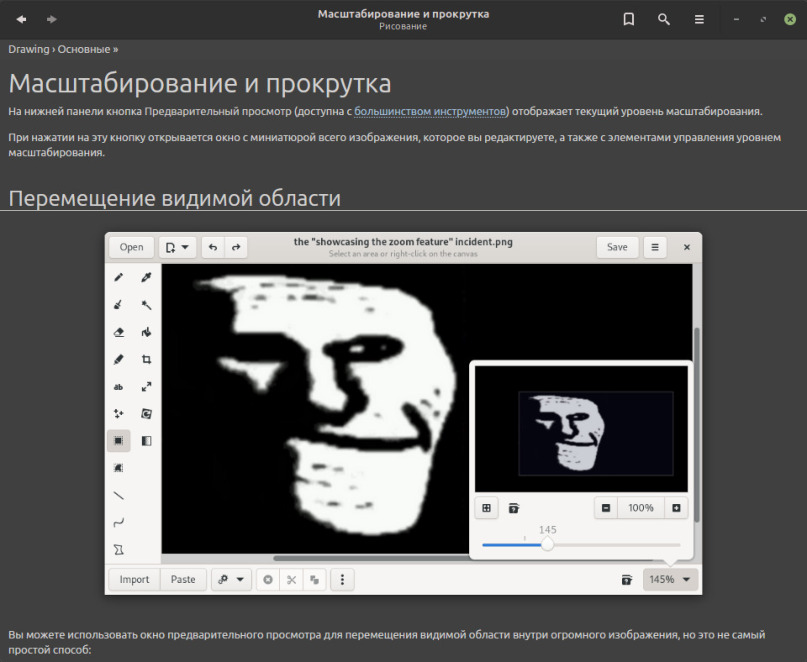
Task: Activate the rectangle selection tool
Action: coord(119,440)
